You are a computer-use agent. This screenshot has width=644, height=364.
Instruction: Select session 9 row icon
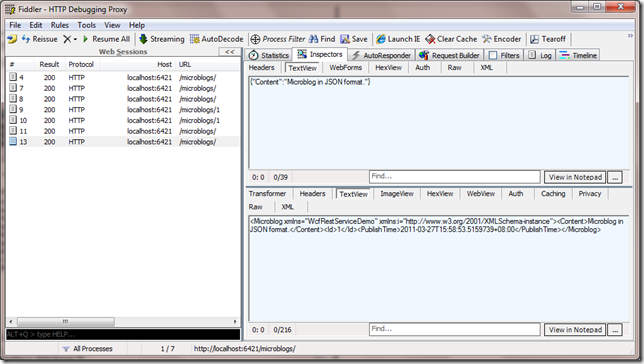13,109
